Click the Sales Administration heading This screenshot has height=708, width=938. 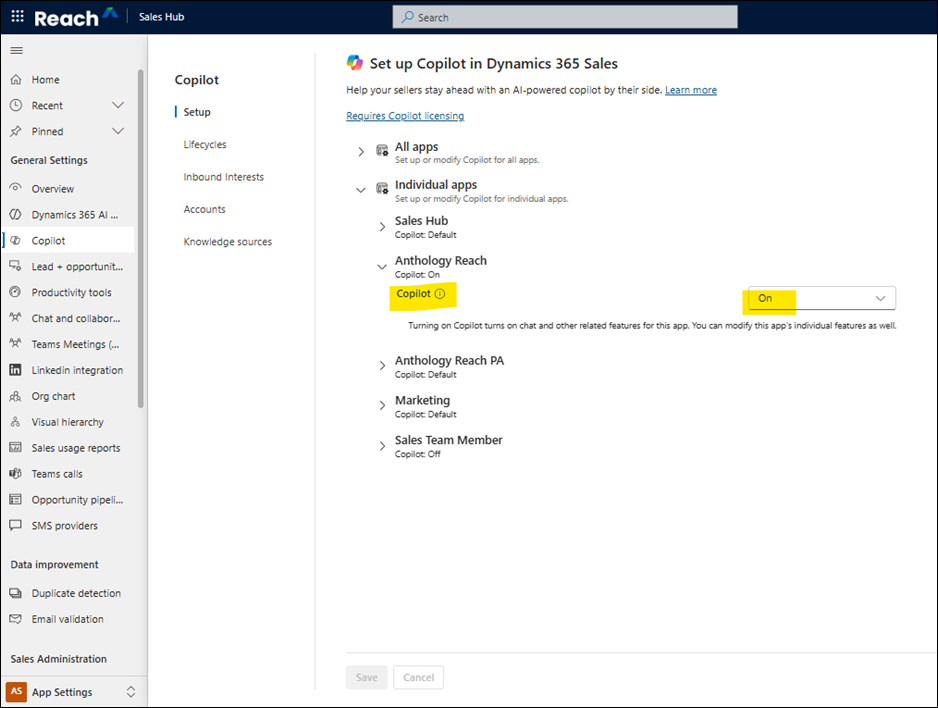[59, 659]
